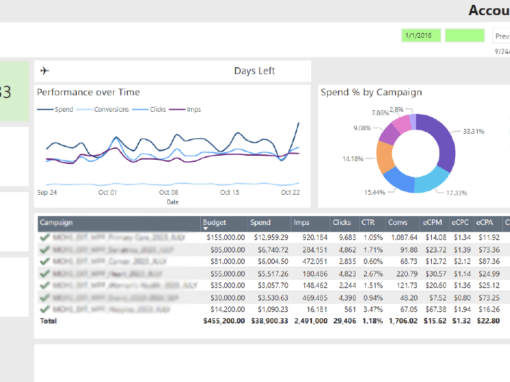This screenshot has width=510, height=382.
Task: Click checkmark icon in $85,000.00 budget row
Action: [45, 250]
